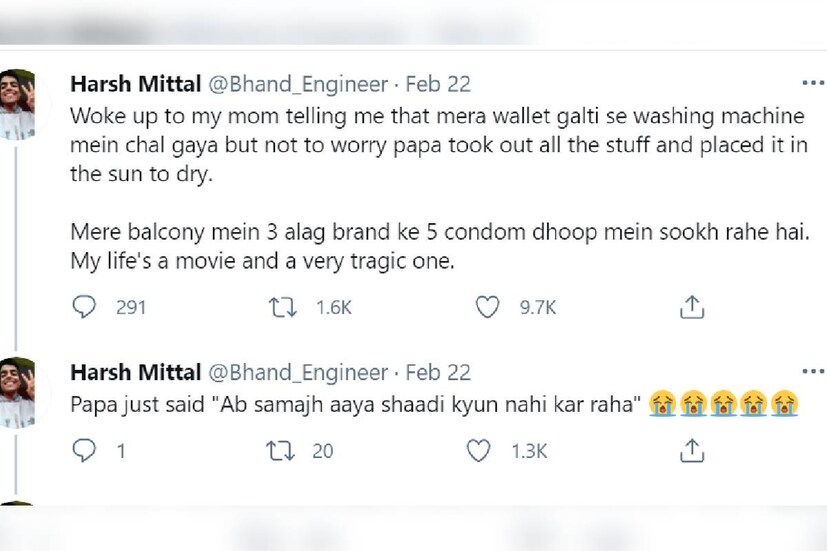Image resolution: width=827 pixels, height=551 pixels.
Task: Click the @Bhand_Engineer handle on the first tweet
Action: point(297,84)
